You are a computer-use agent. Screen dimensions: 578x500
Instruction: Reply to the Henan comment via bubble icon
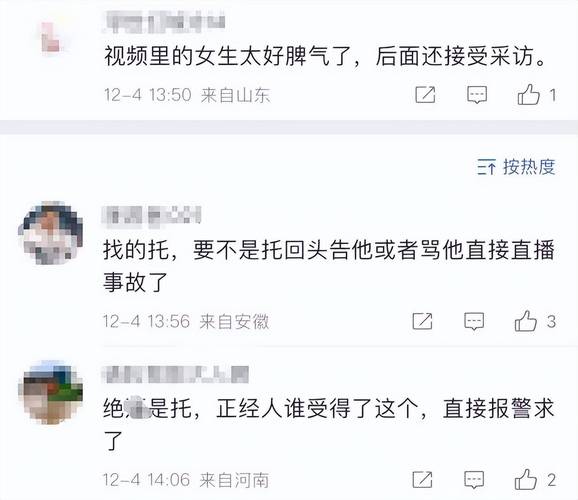click(x=474, y=480)
